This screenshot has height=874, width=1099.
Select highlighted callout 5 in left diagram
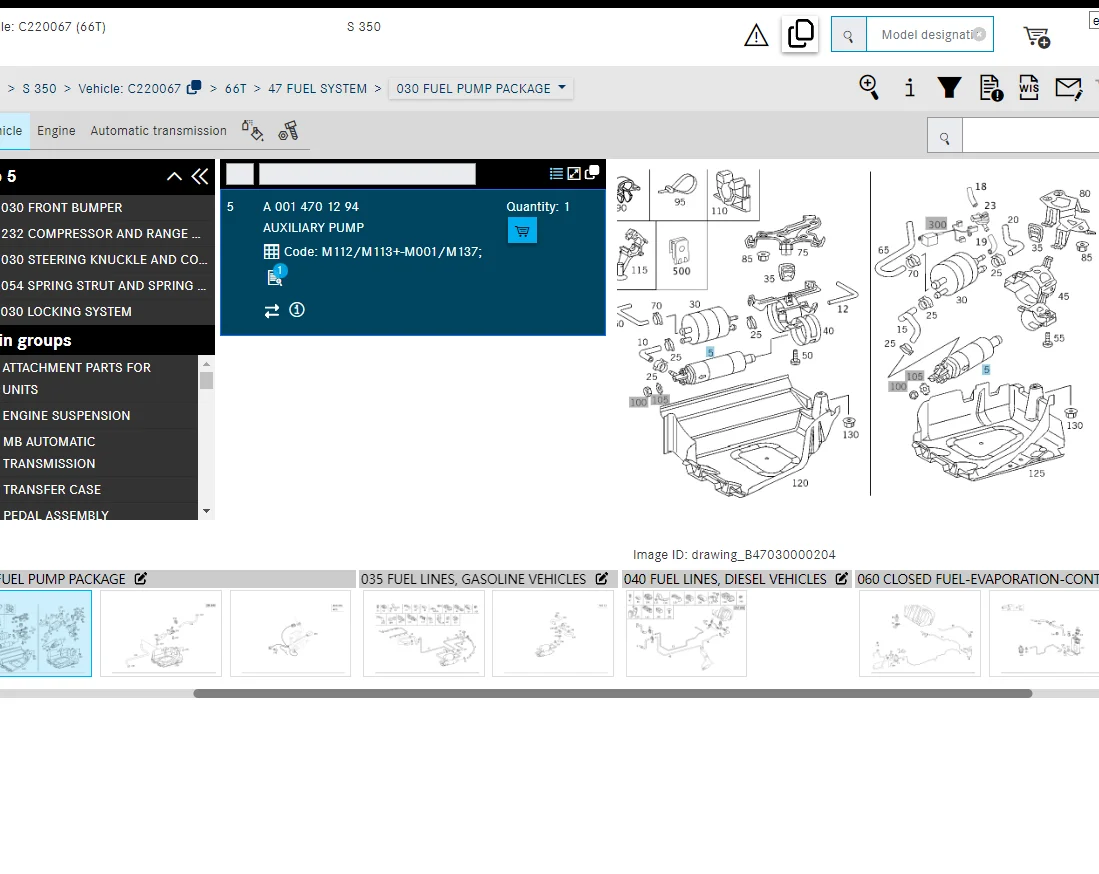click(x=710, y=353)
